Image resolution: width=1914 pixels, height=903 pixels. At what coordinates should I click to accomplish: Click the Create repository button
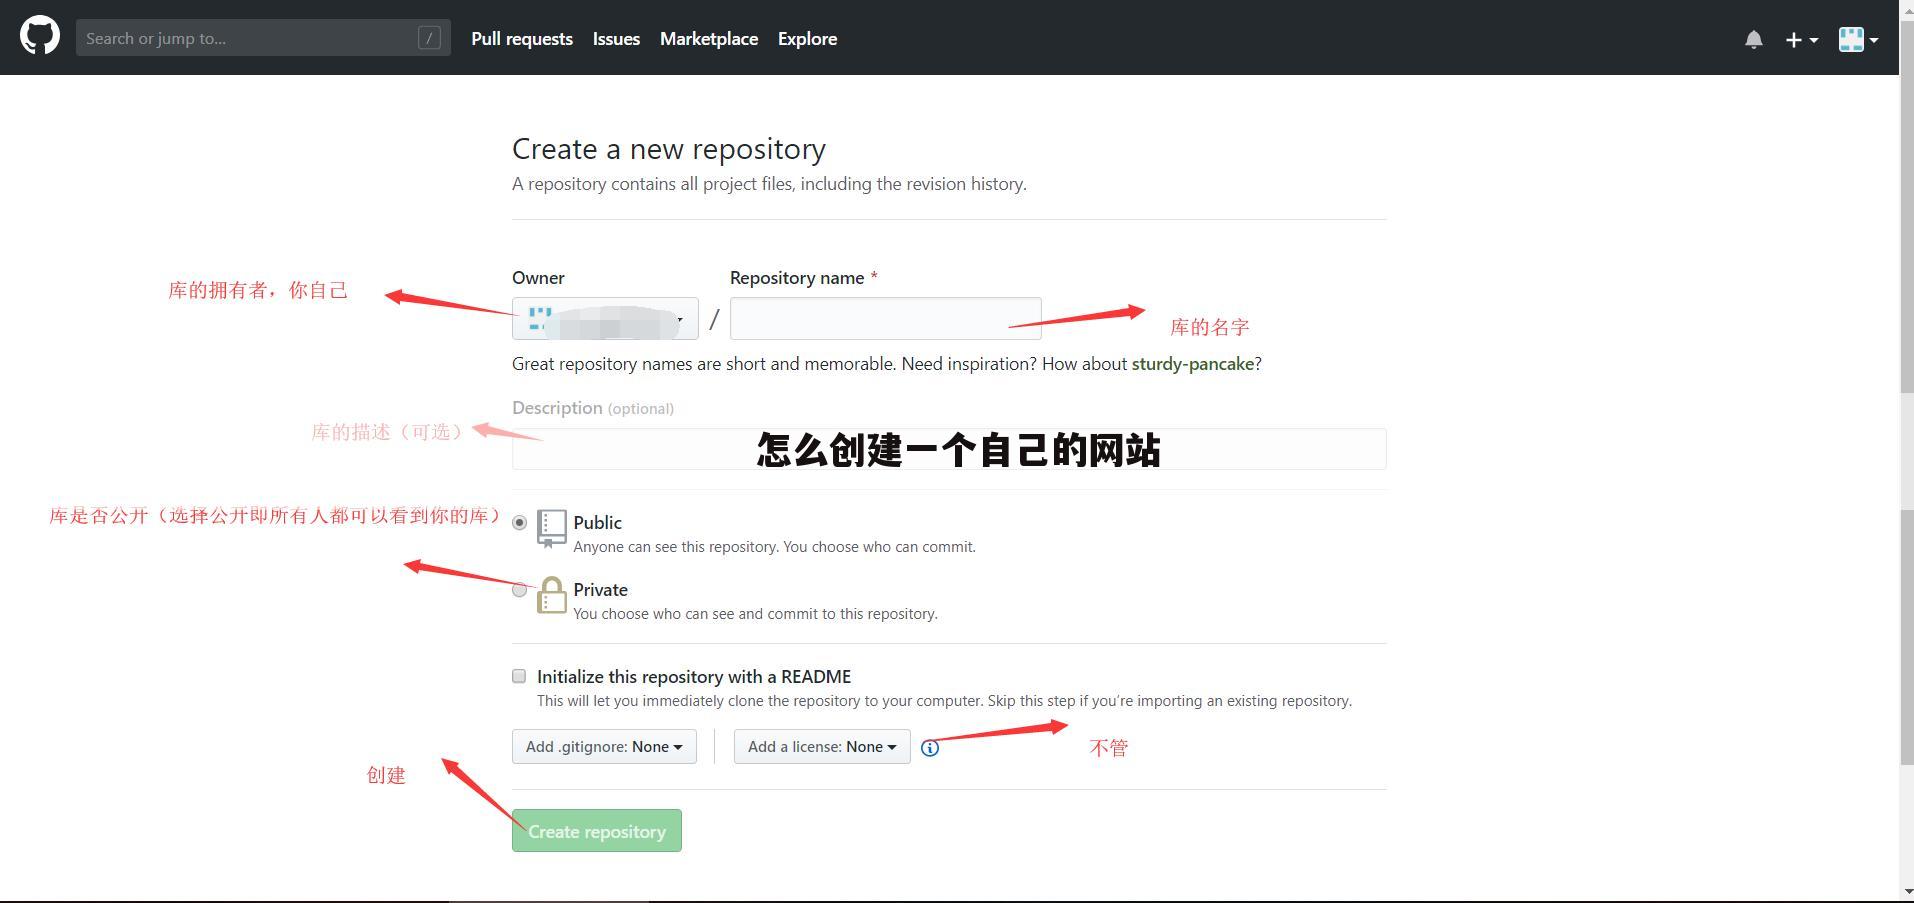point(597,831)
